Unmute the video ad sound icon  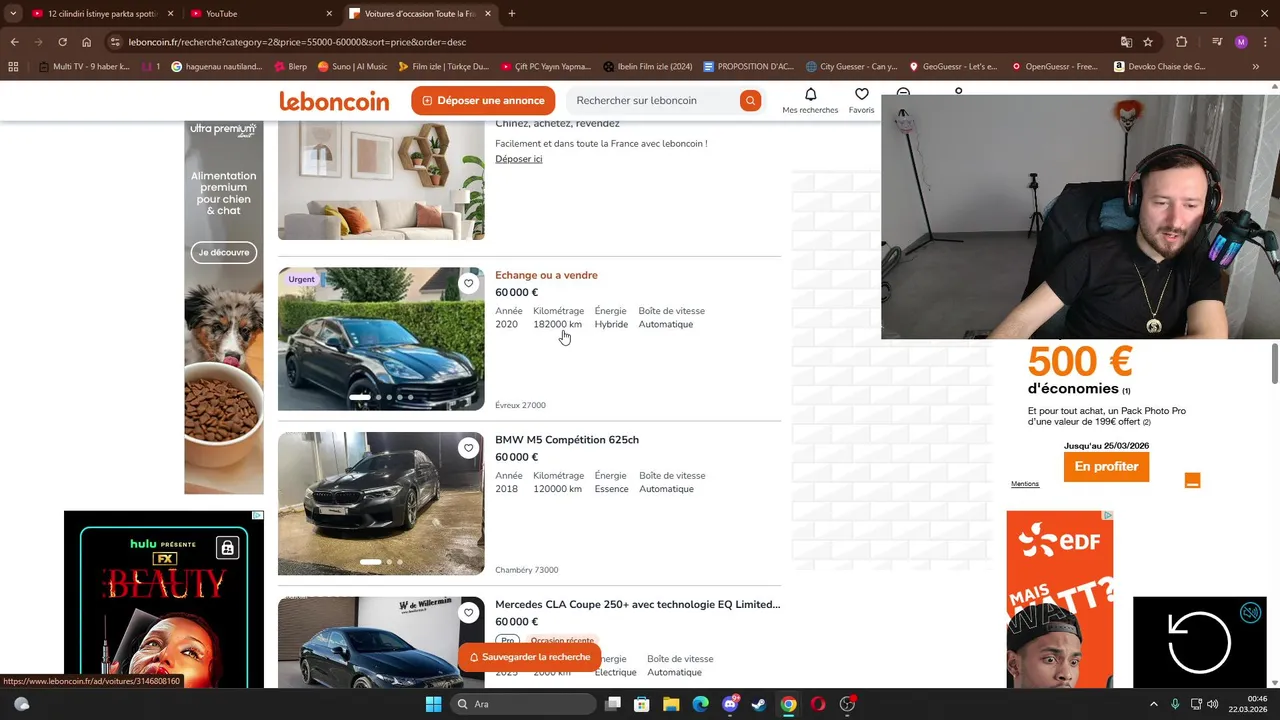pos(1250,613)
